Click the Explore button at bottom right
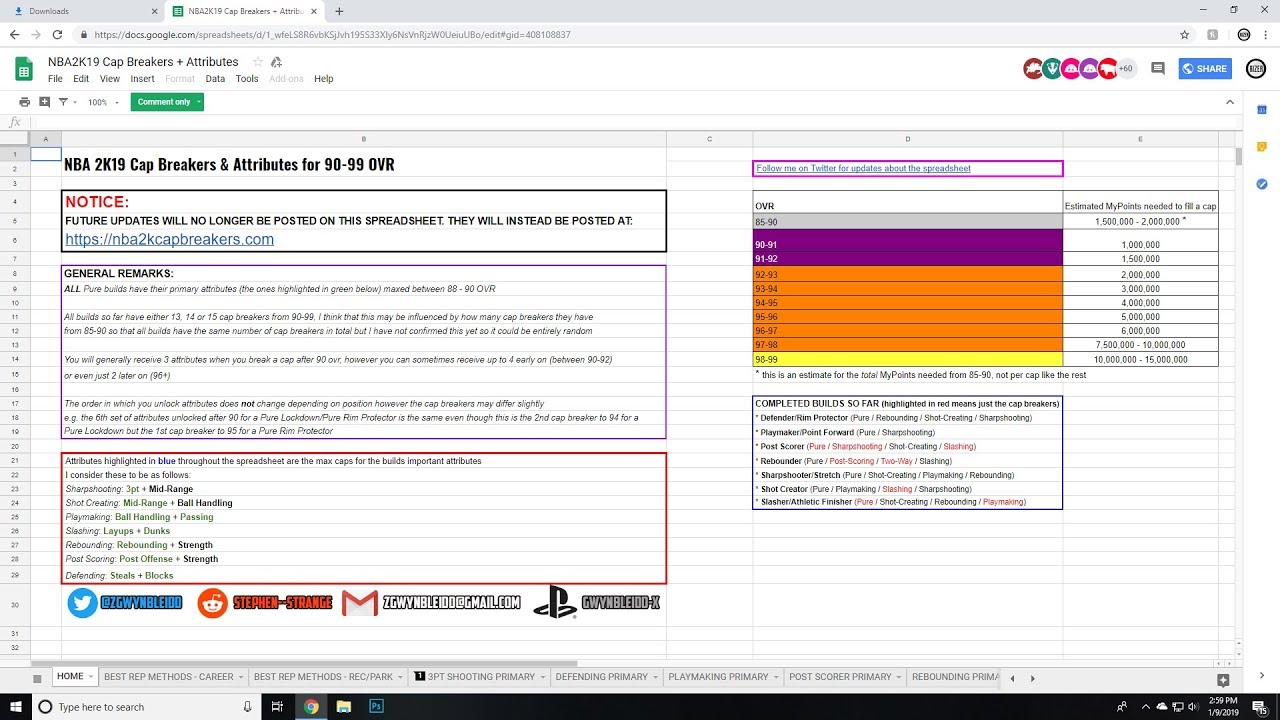 point(1223,679)
